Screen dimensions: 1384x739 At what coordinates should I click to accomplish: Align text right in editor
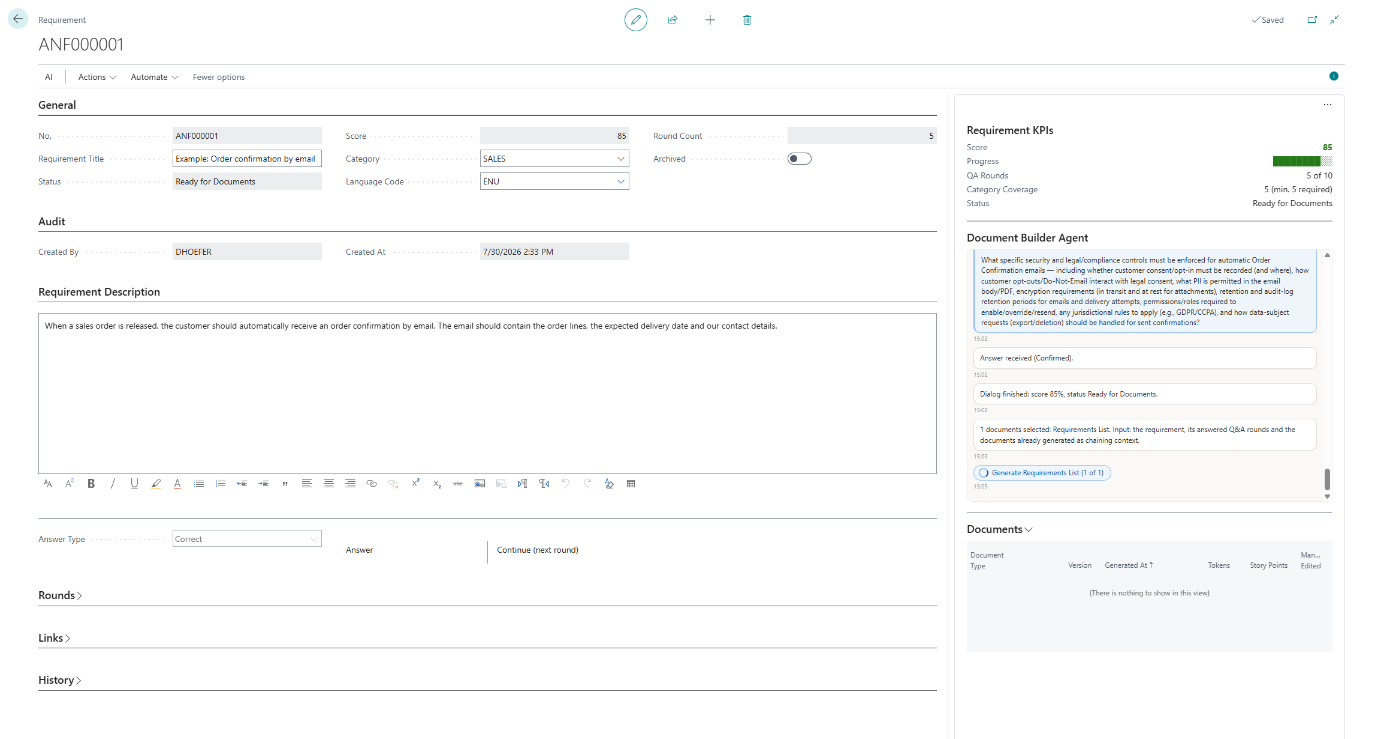tap(350, 484)
